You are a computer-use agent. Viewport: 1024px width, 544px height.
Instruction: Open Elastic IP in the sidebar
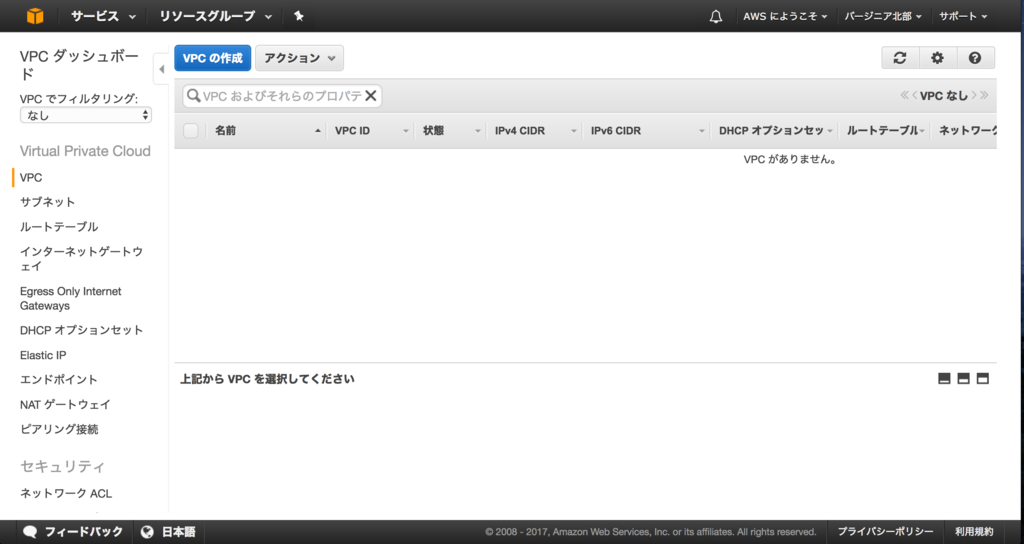coord(43,355)
